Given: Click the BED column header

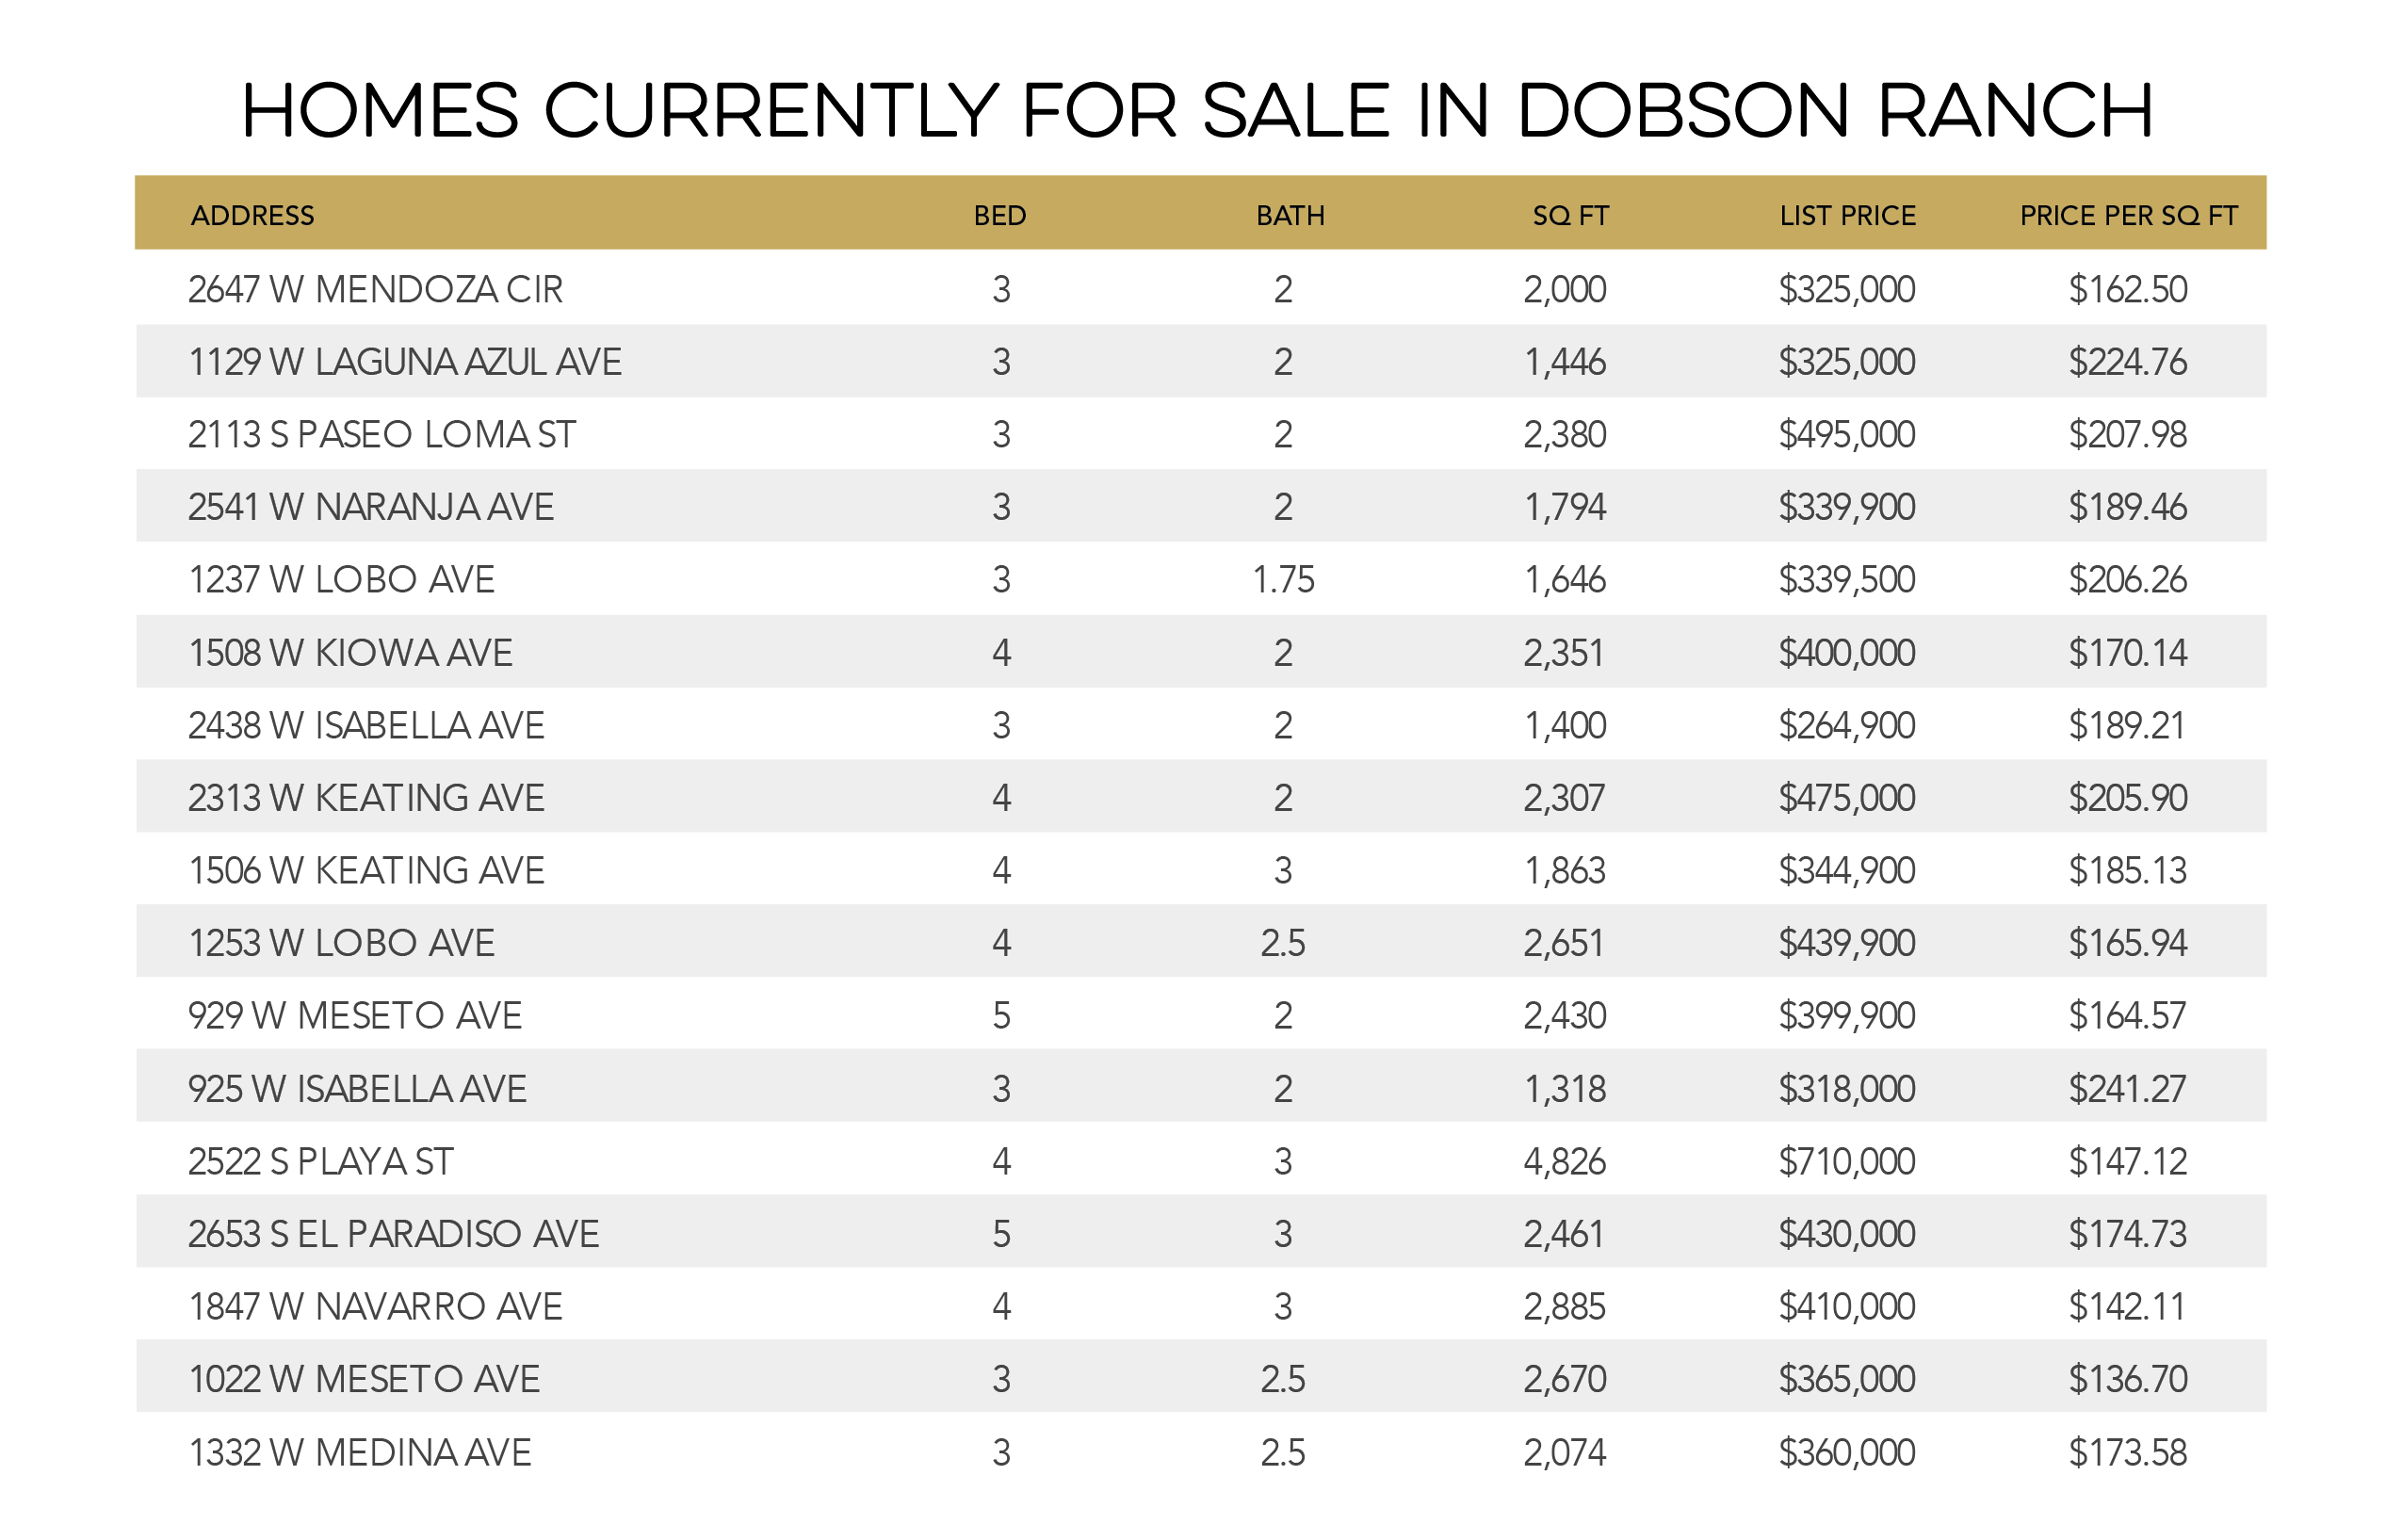Looking at the screenshot, I should pos(999,215).
